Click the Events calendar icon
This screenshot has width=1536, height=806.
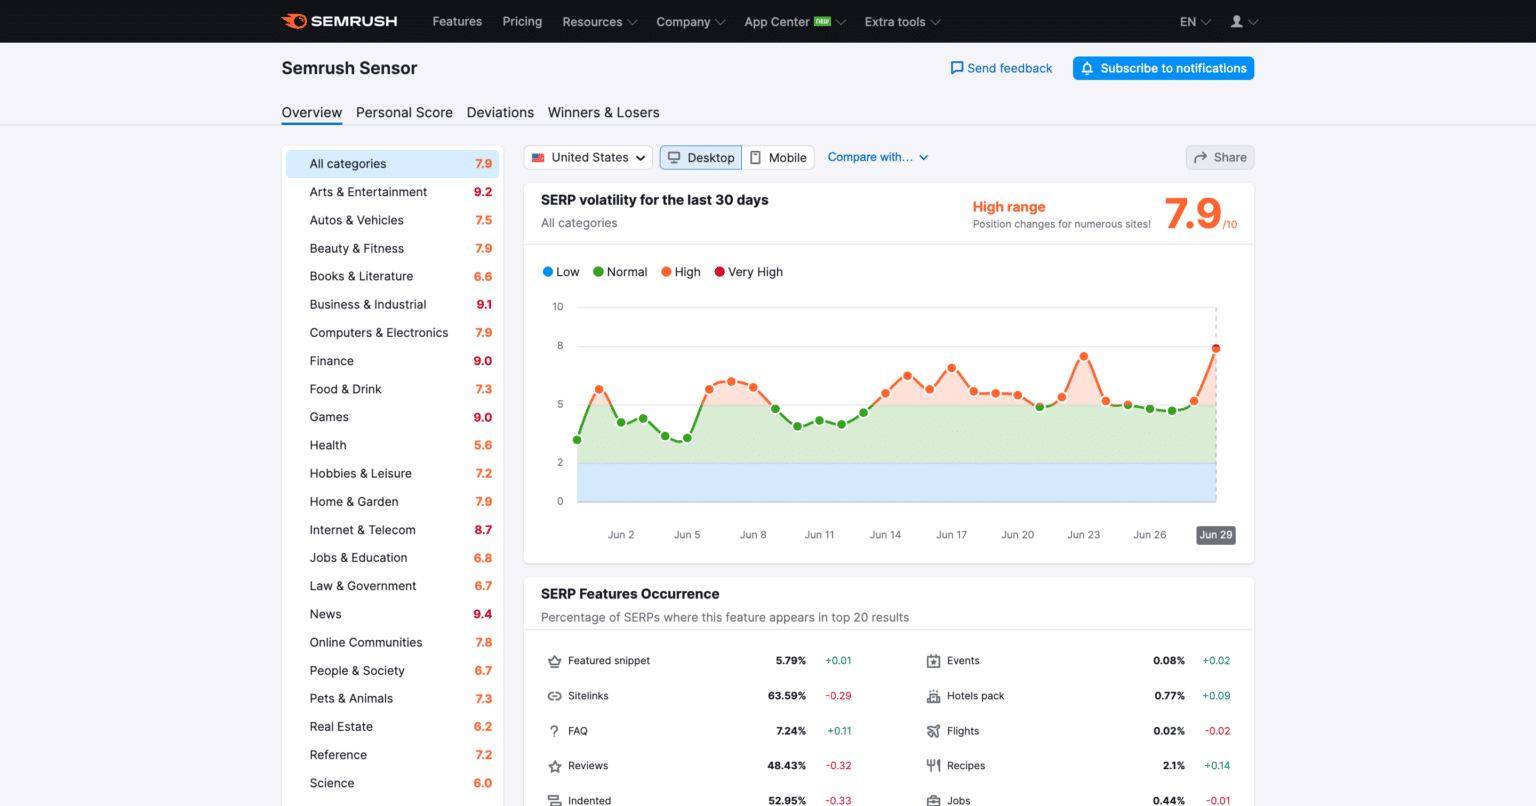(933, 661)
